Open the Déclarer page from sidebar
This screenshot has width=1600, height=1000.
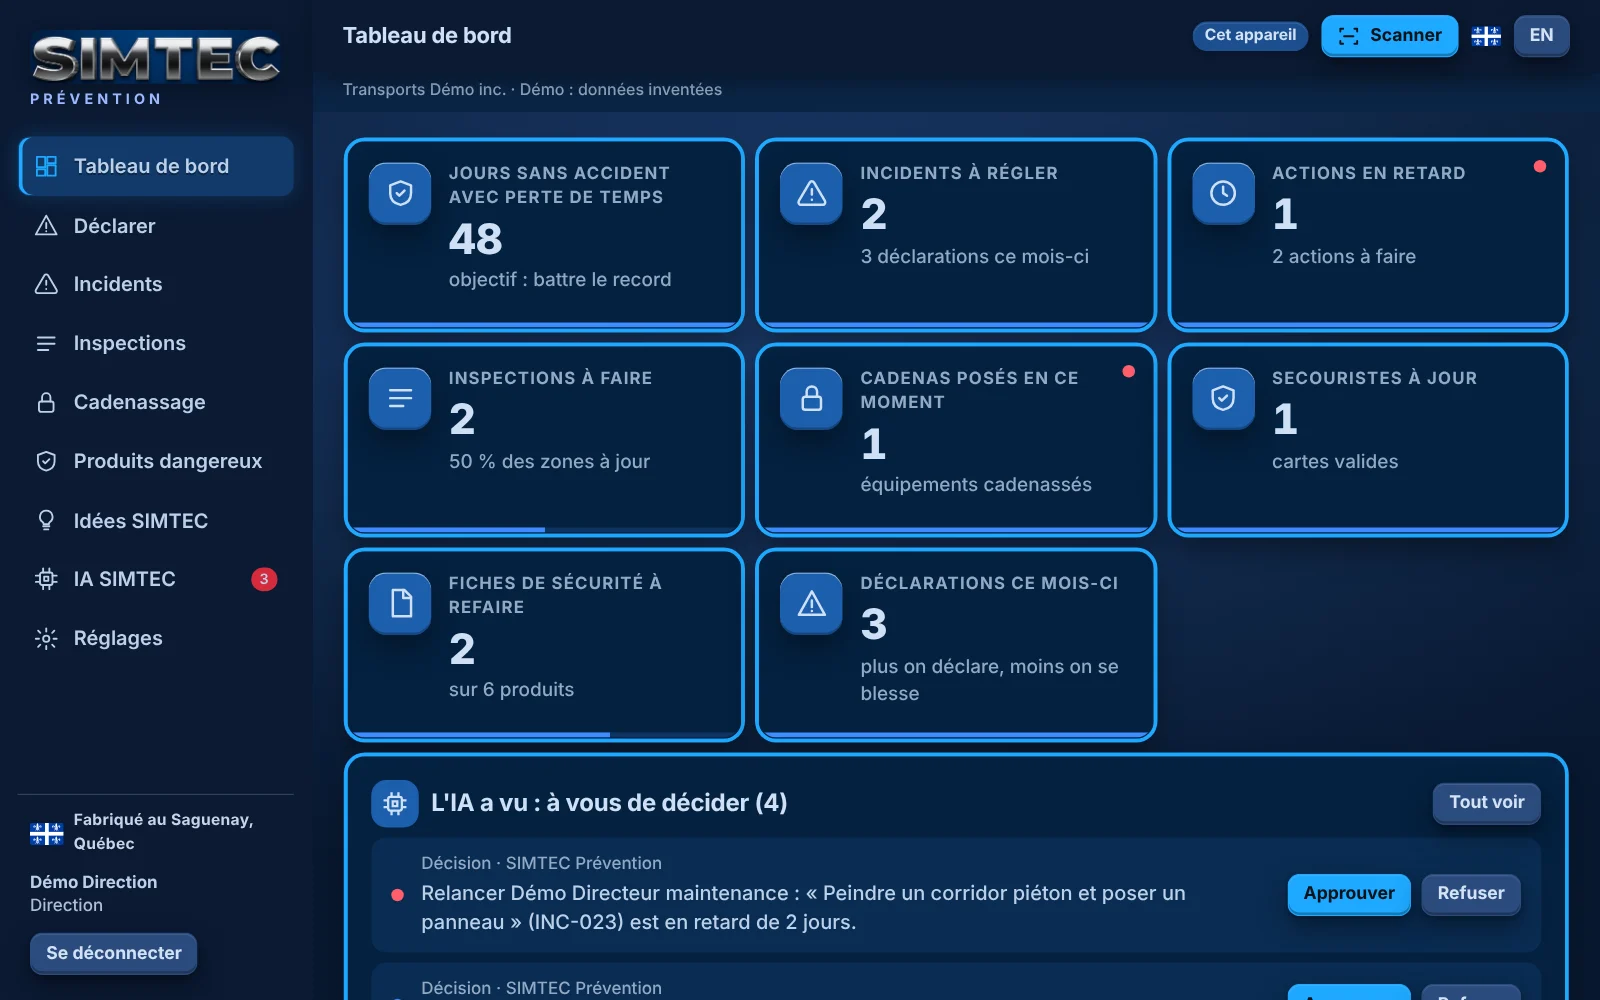[x=156, y=226]
